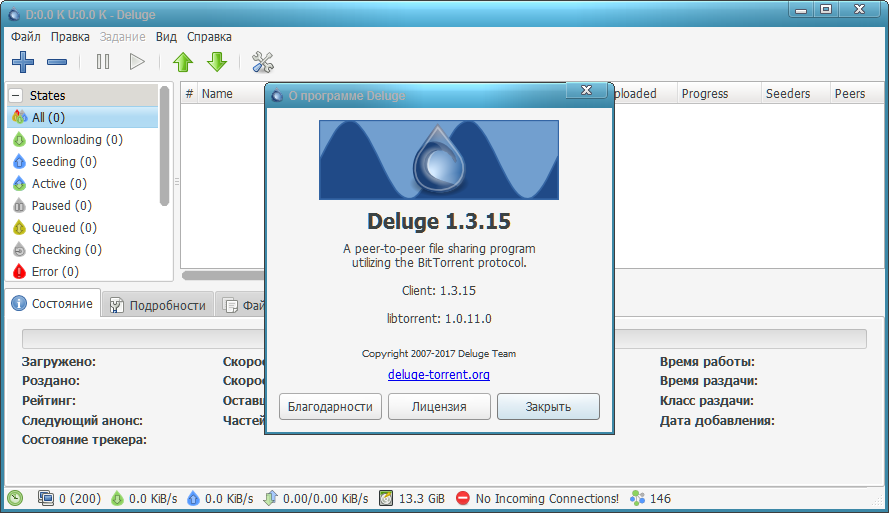This screenshot has width=889, height=513.
Task: Open the Вид menu
Action: [x=166, y=37]
